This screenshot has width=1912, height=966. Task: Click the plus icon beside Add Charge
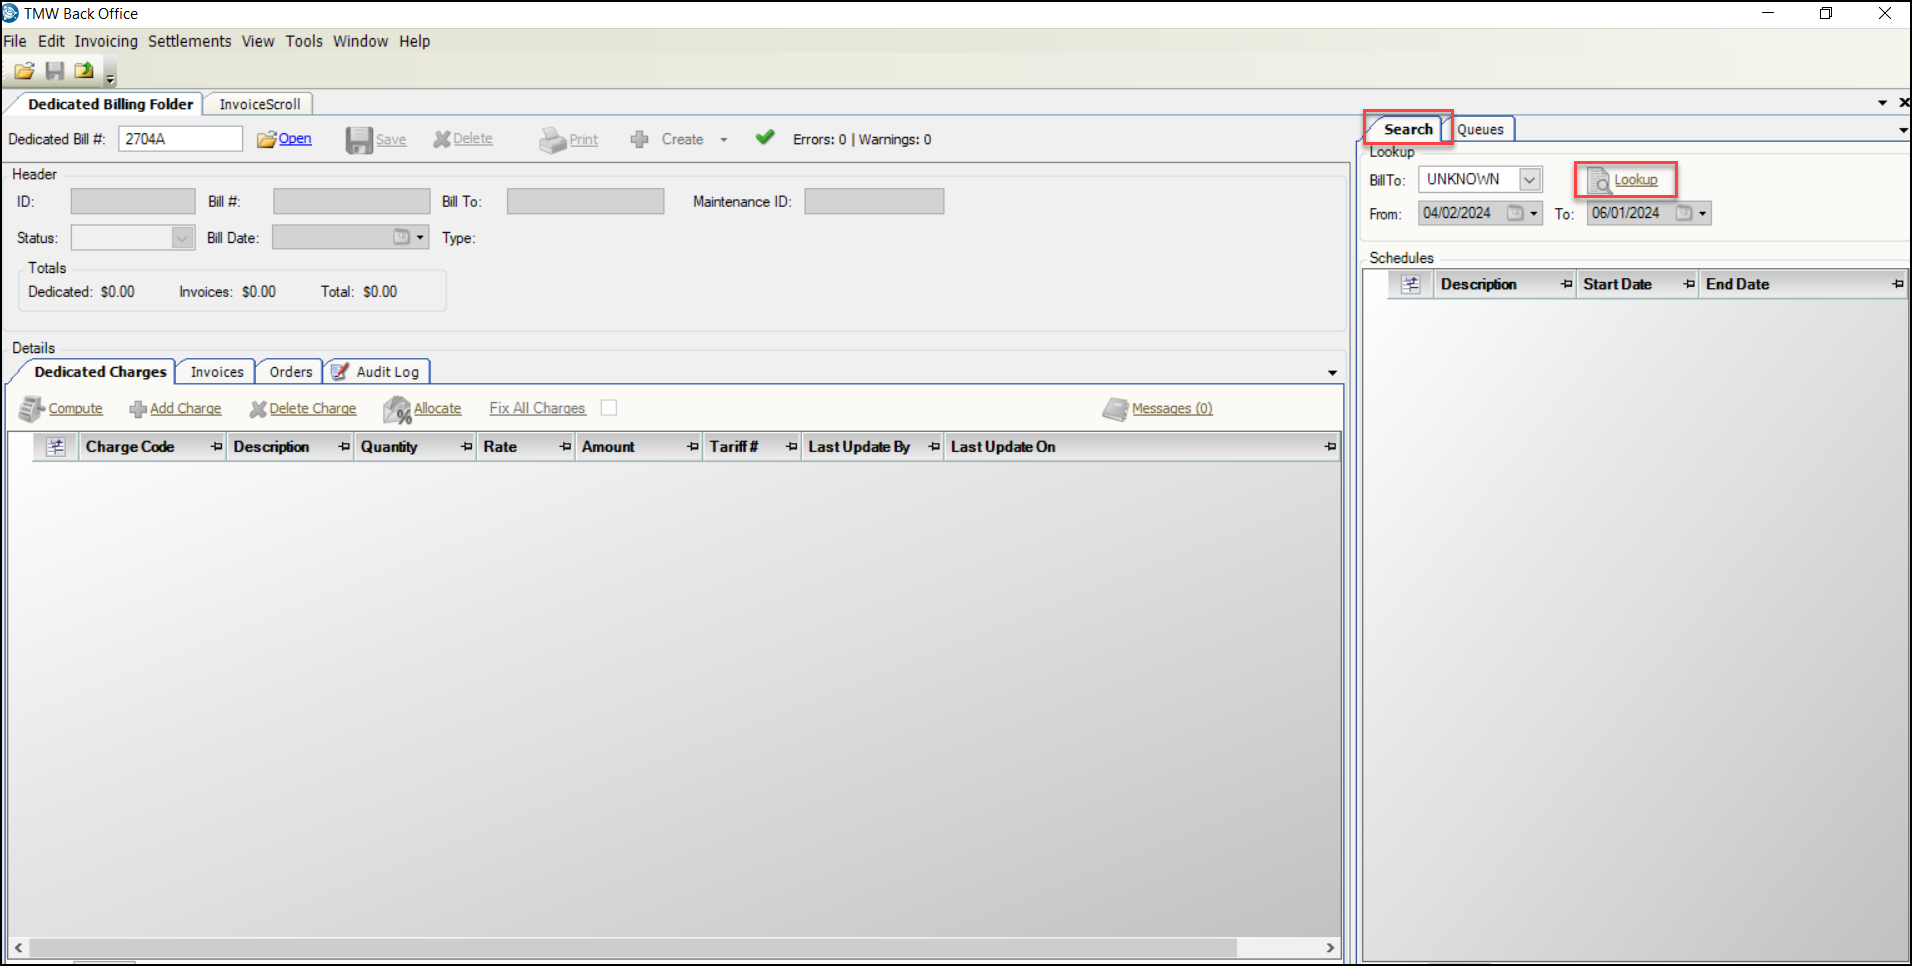138,409
